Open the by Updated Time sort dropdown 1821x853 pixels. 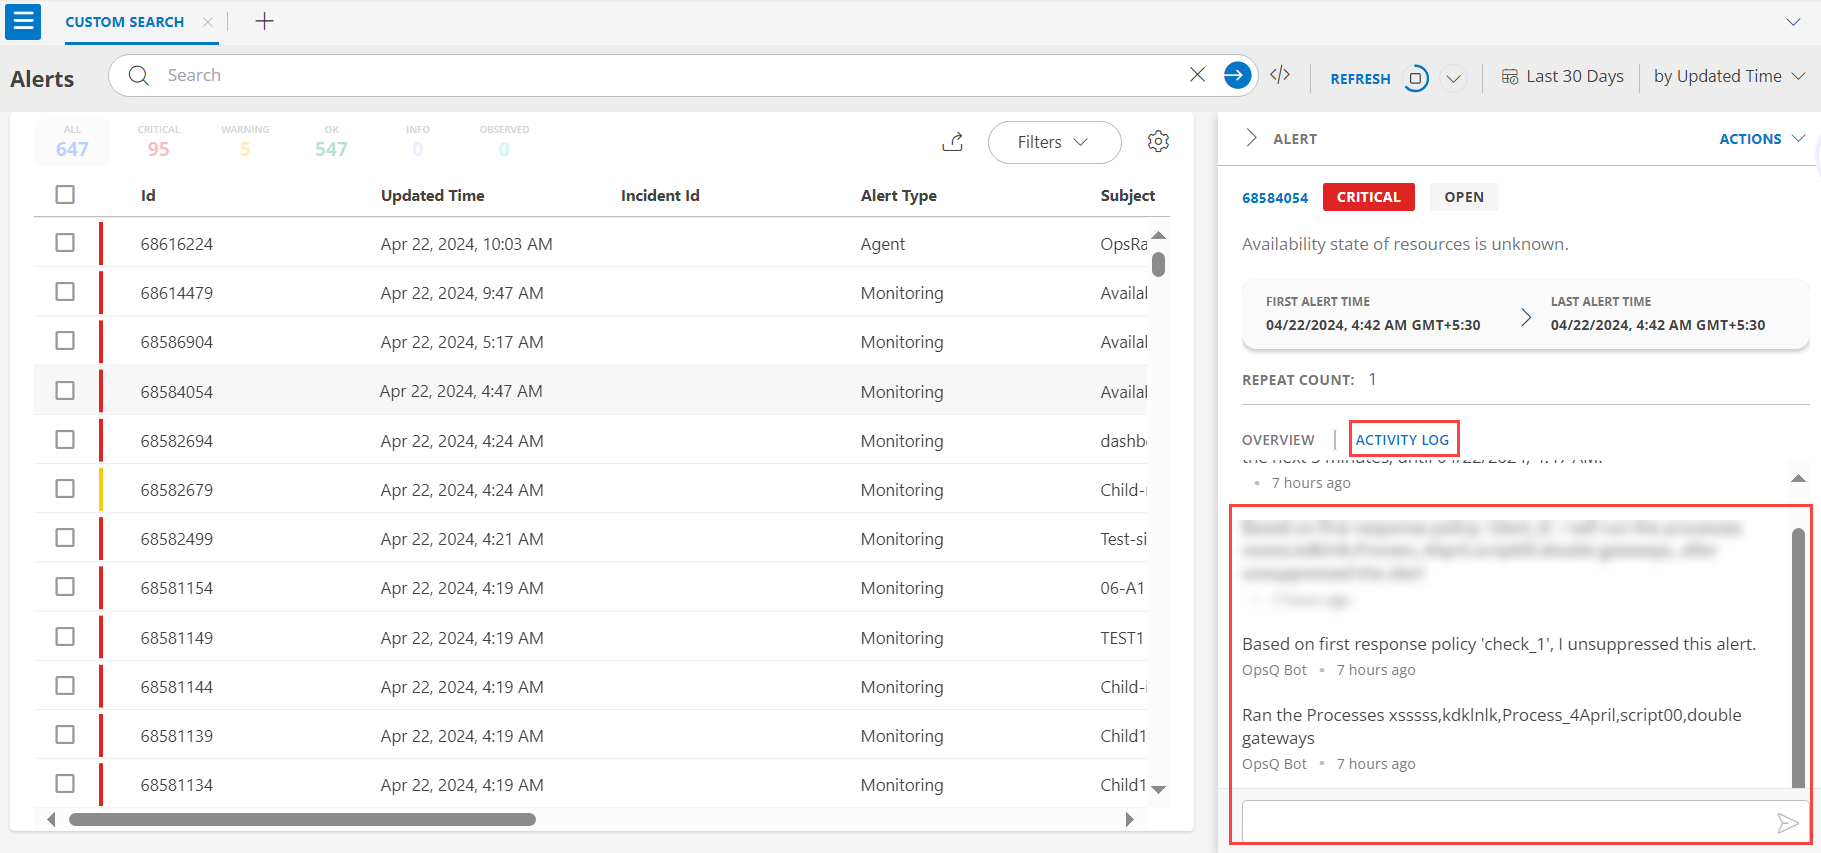tap(1729, 76)
